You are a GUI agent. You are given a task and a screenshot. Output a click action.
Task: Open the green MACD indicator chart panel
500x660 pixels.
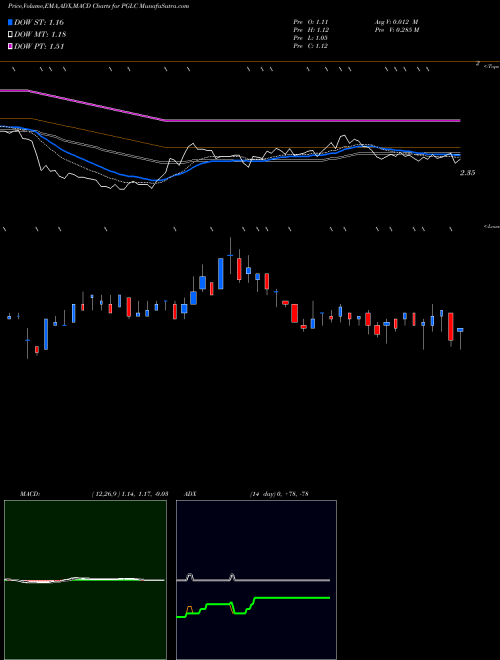(85, 580)
